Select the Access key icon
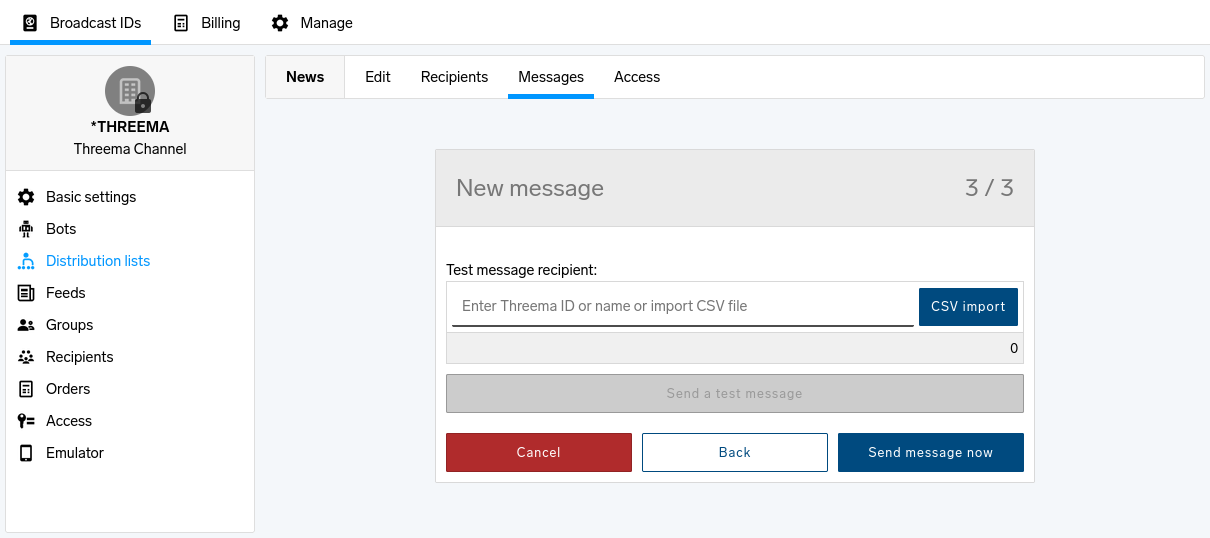Screen dimensions: 1210x538 pos(27,421)
